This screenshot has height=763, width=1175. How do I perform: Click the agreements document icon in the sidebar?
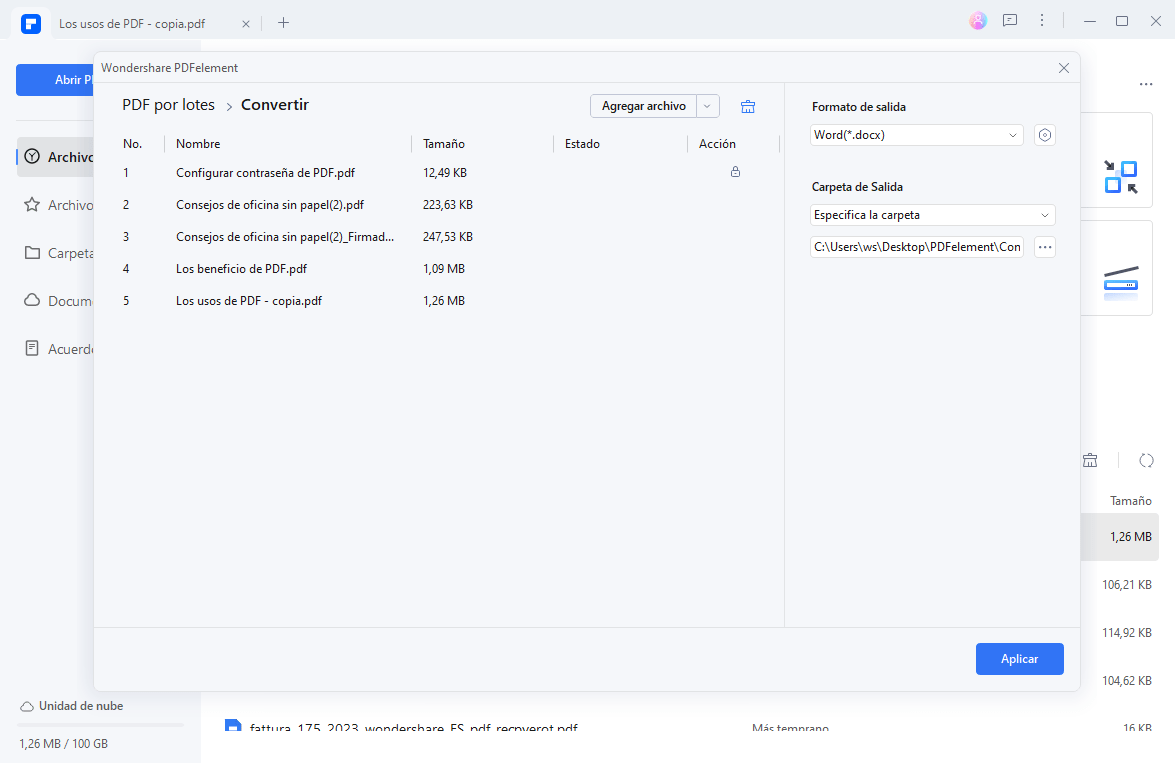[x=32, y=349]
